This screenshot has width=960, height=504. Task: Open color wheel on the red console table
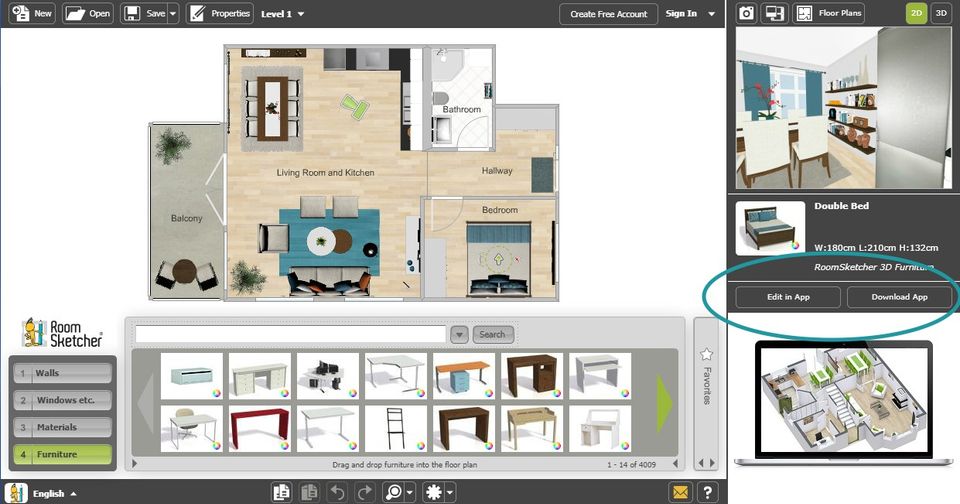click(285, 446)
